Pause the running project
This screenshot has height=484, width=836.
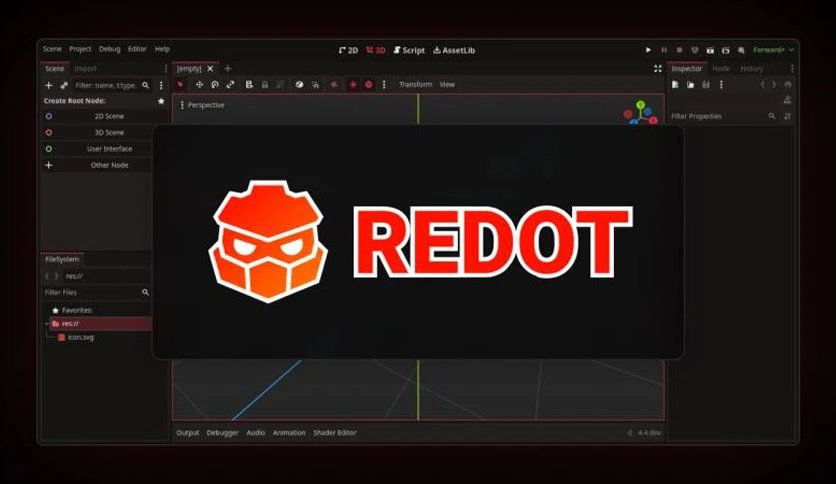pos(664,50)
